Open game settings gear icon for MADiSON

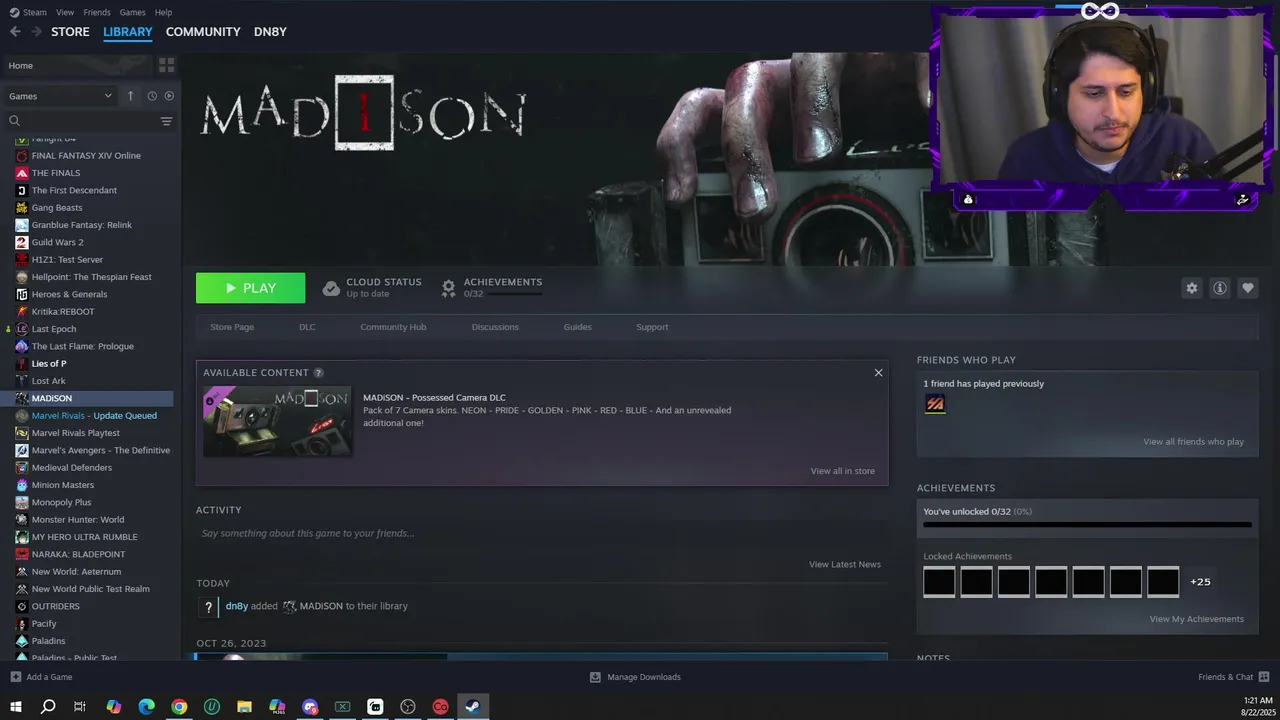[x=1191, y=288]
